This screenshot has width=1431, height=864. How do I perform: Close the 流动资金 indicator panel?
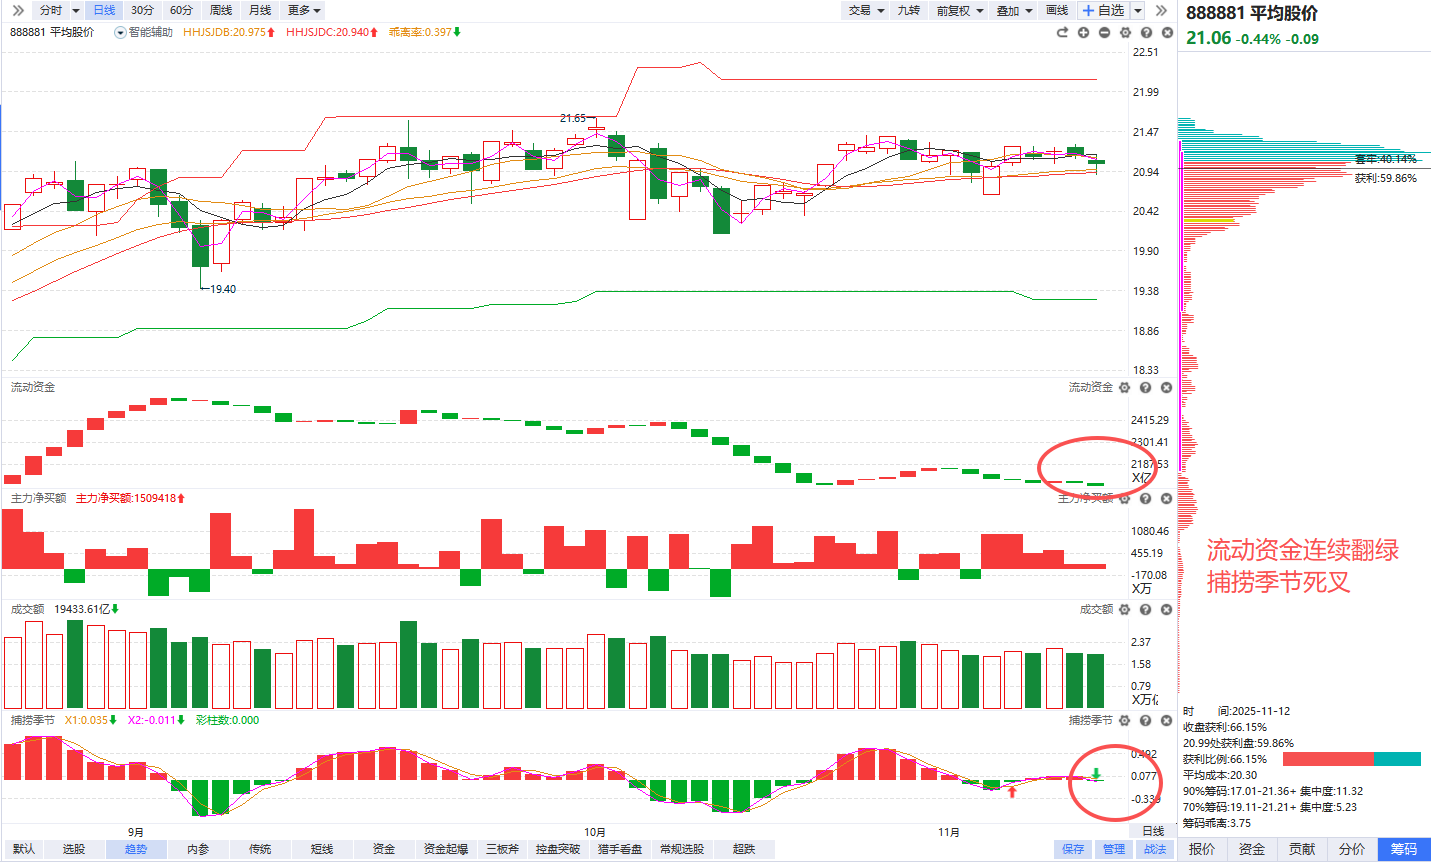[1167, 387]
